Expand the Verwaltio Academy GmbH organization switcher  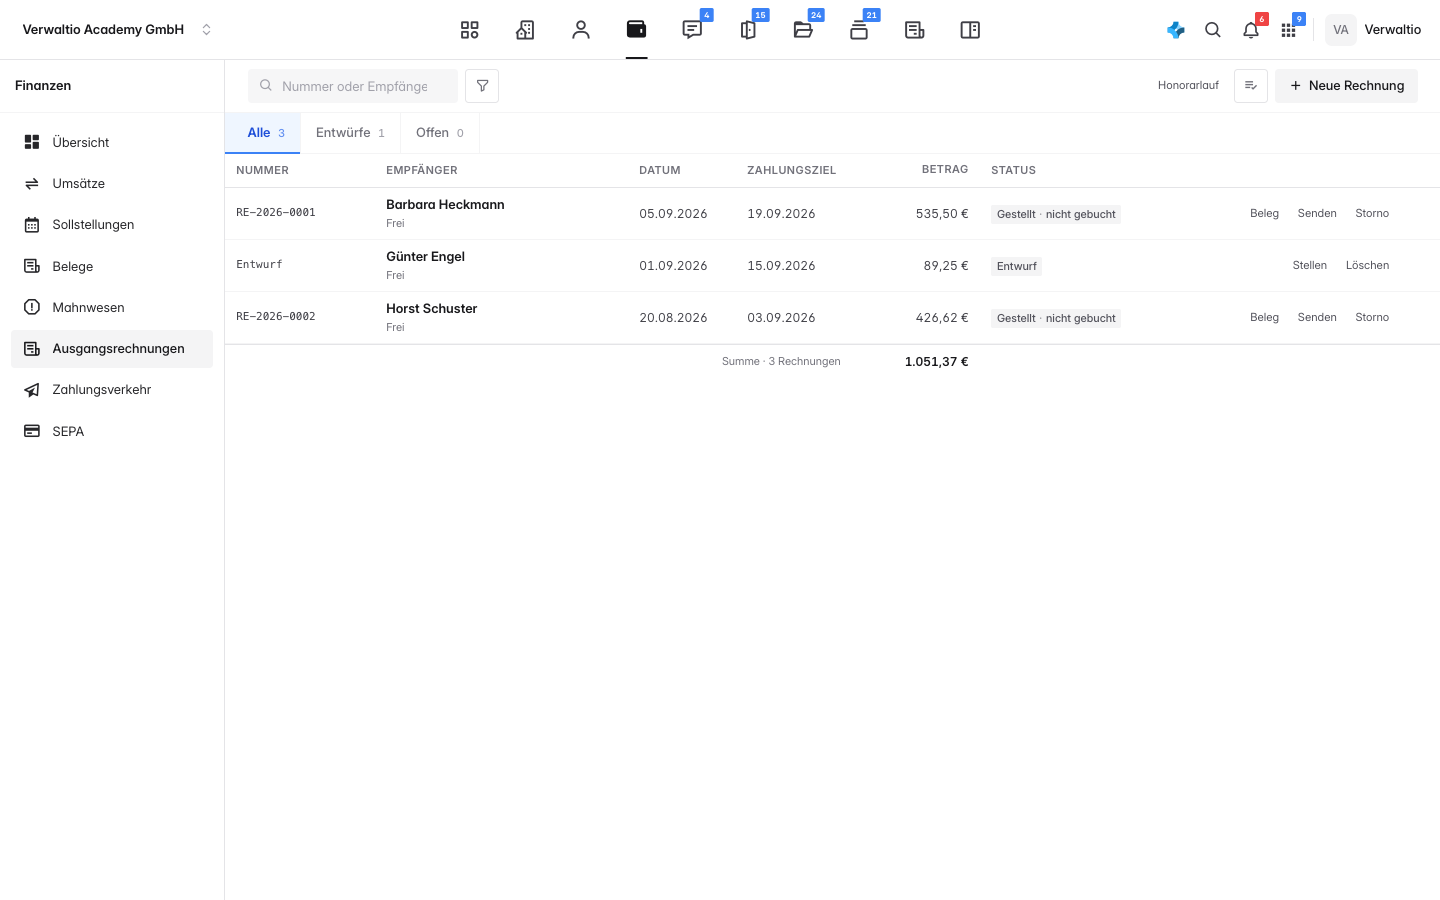pos(117,30)
